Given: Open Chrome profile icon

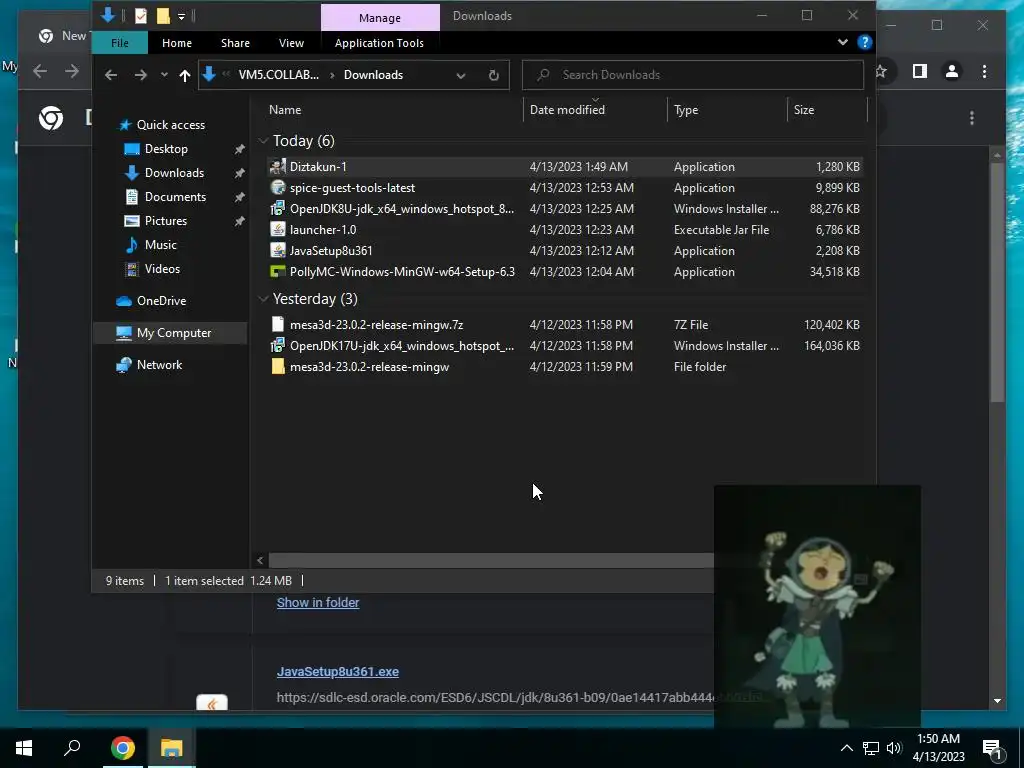Looking at the screenshot, I should tap(952, 71).
